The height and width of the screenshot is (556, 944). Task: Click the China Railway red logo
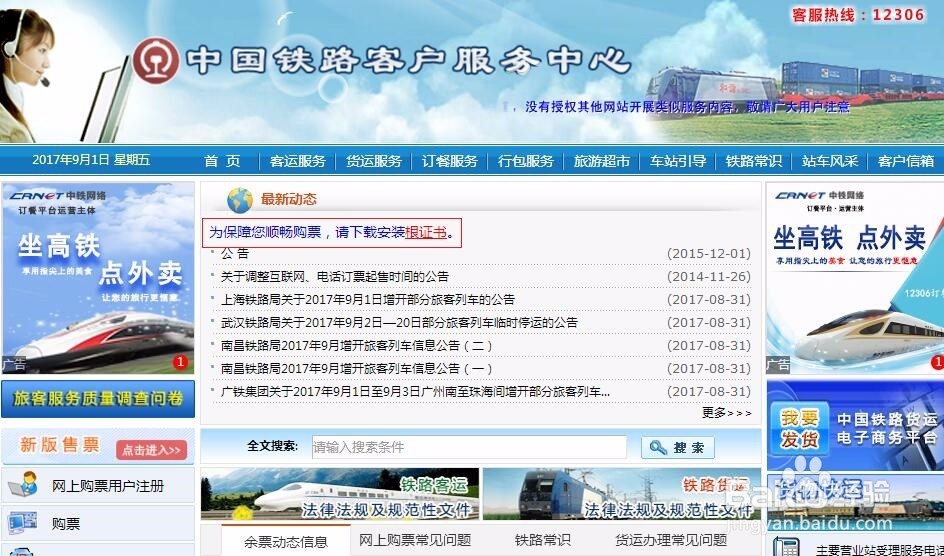click(x=156, y=60)
